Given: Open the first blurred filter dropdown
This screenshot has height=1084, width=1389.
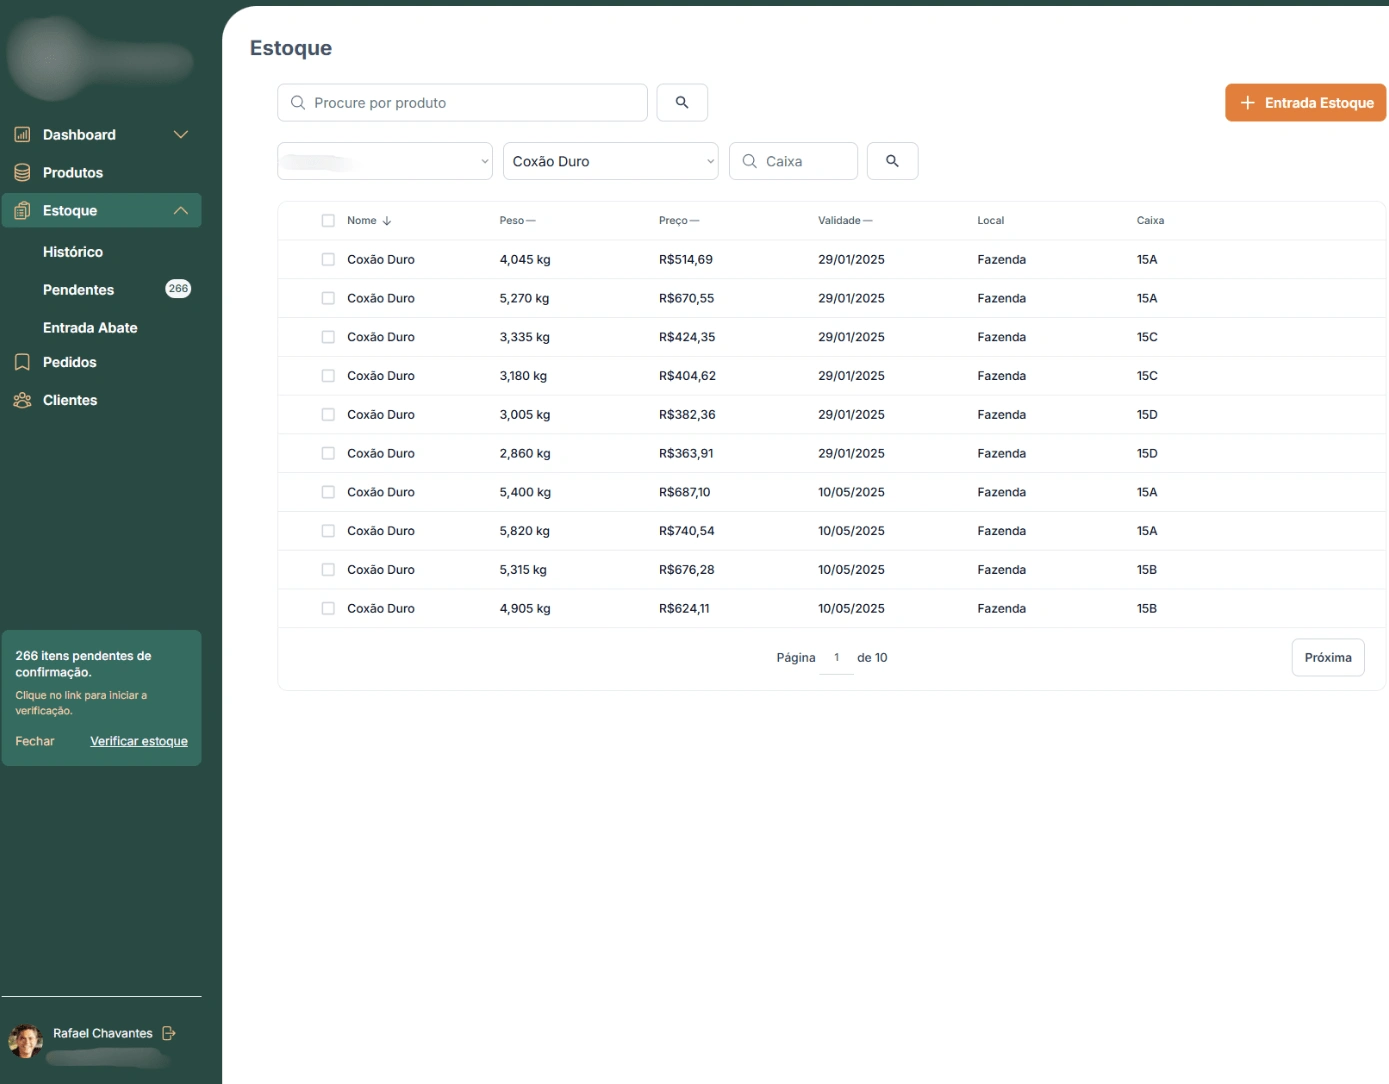Looking at the screenshot, I should 385,161.
